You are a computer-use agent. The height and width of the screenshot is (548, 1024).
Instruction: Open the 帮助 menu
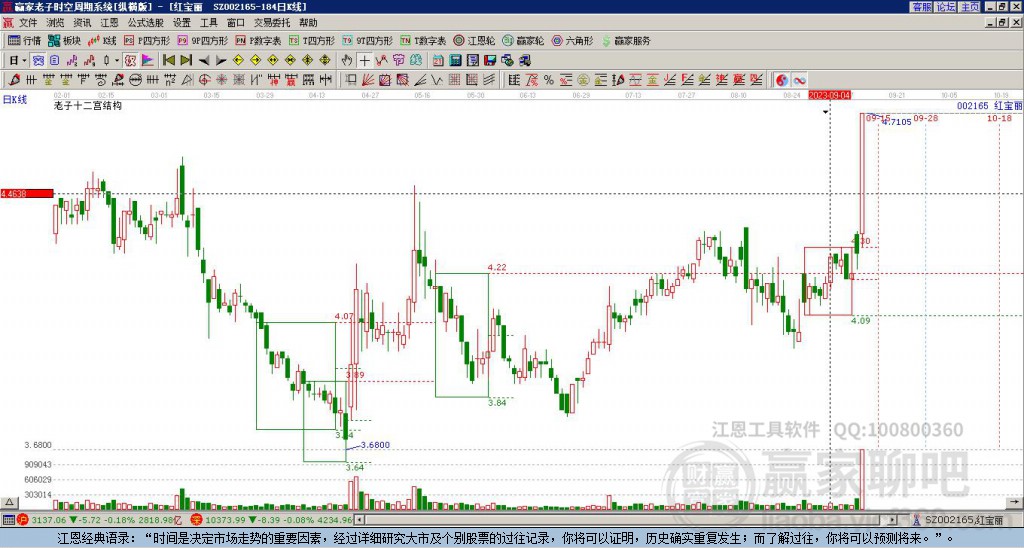[308, 23]
